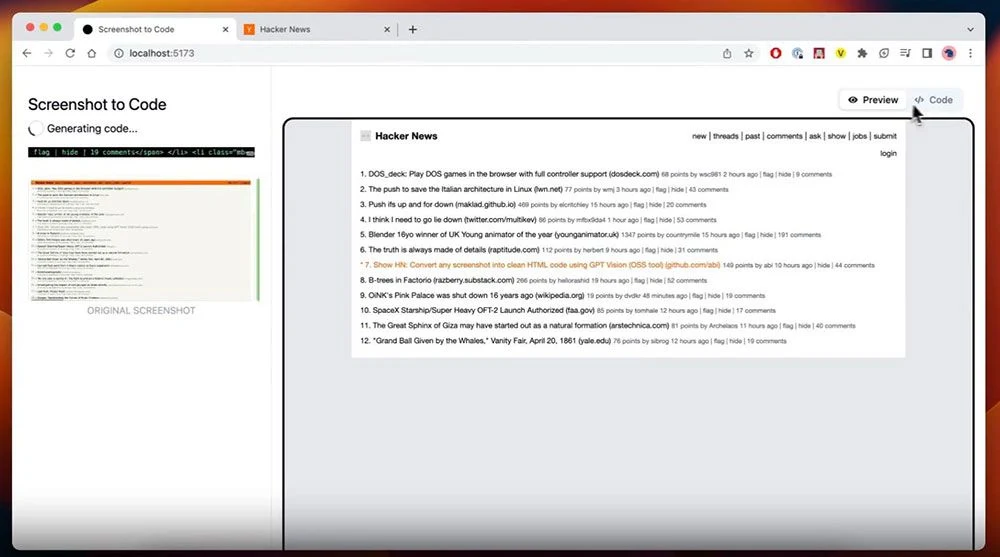
Task: Open the 'Grand Ball Given by the Whales' story
Action: (492, 341)
